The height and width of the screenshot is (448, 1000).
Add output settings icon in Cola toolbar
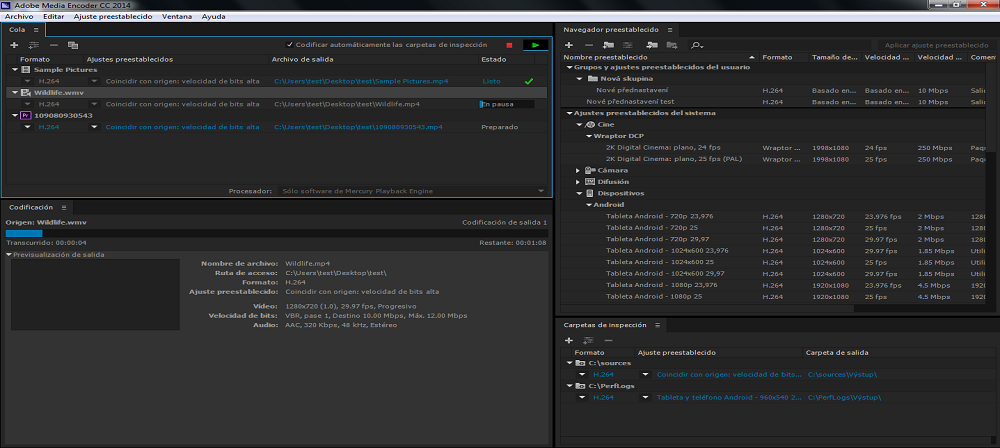(x=34, y=45)
